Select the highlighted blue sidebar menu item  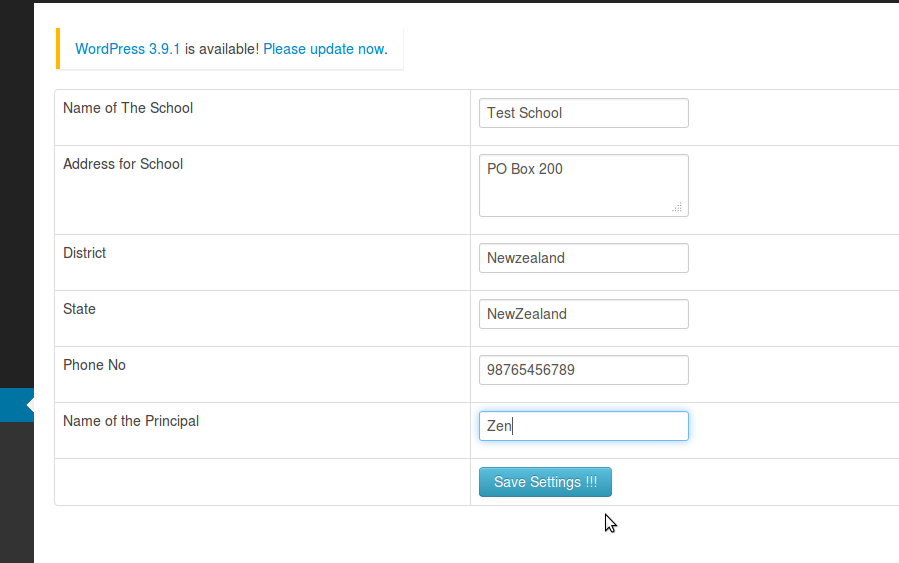[16, 405]
